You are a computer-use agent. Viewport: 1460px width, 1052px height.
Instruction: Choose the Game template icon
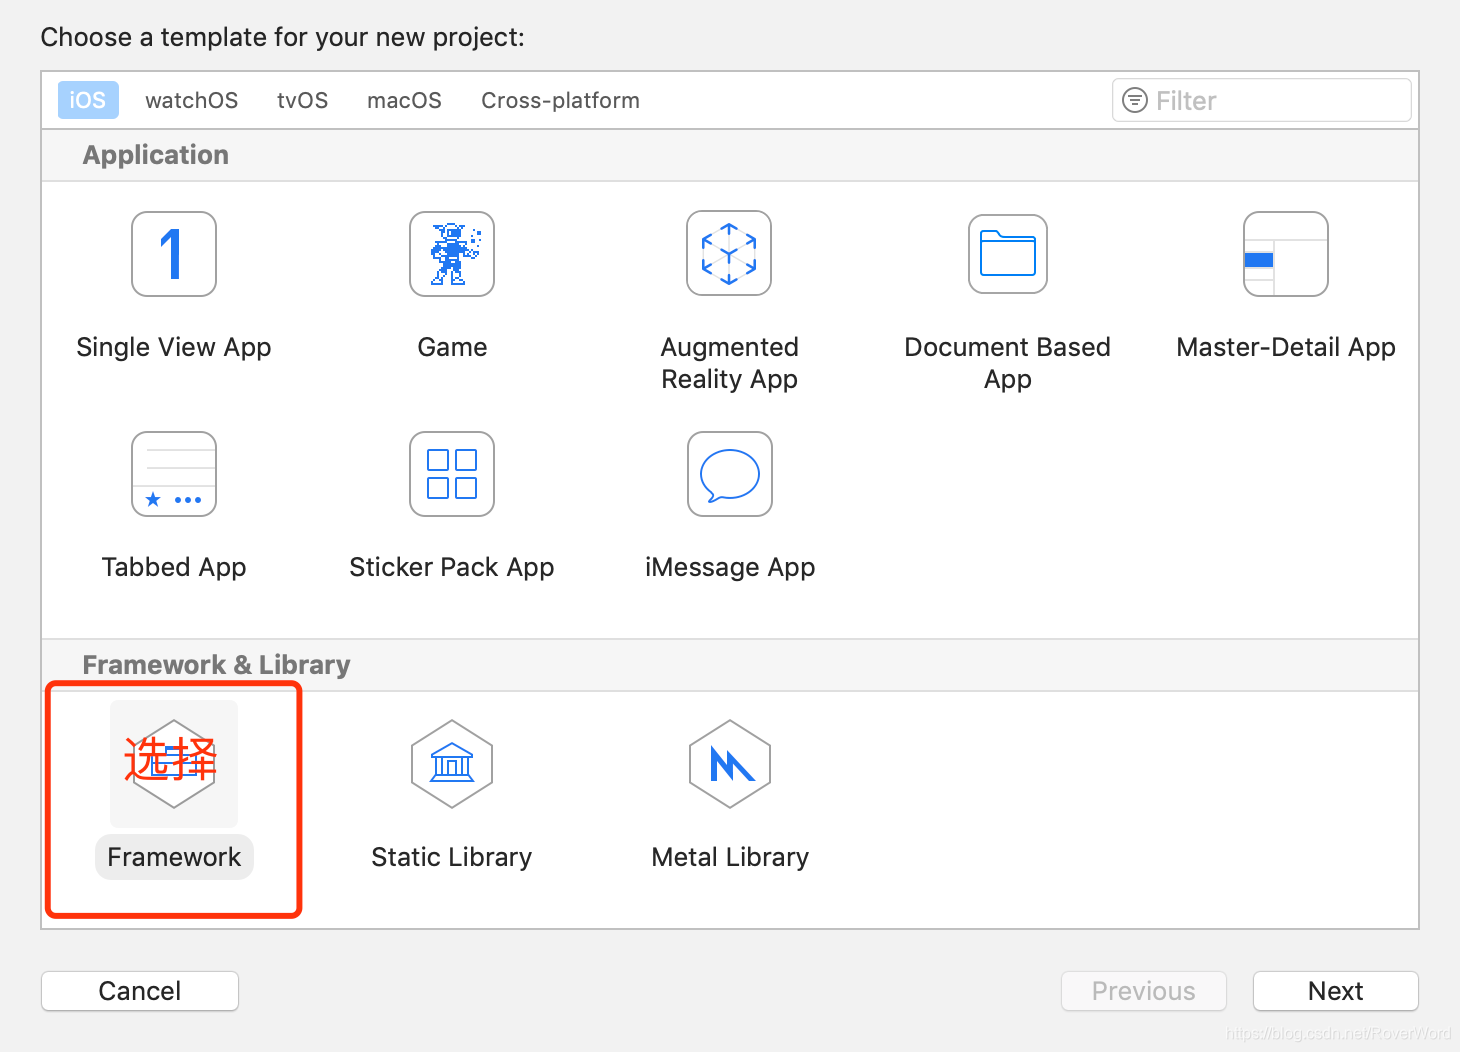[x=452, y=254]
